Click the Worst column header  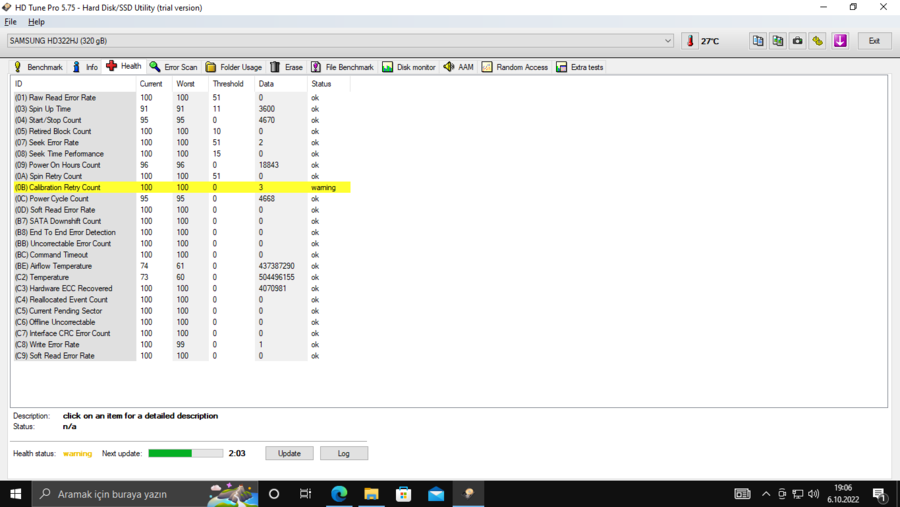pos(190,84)
